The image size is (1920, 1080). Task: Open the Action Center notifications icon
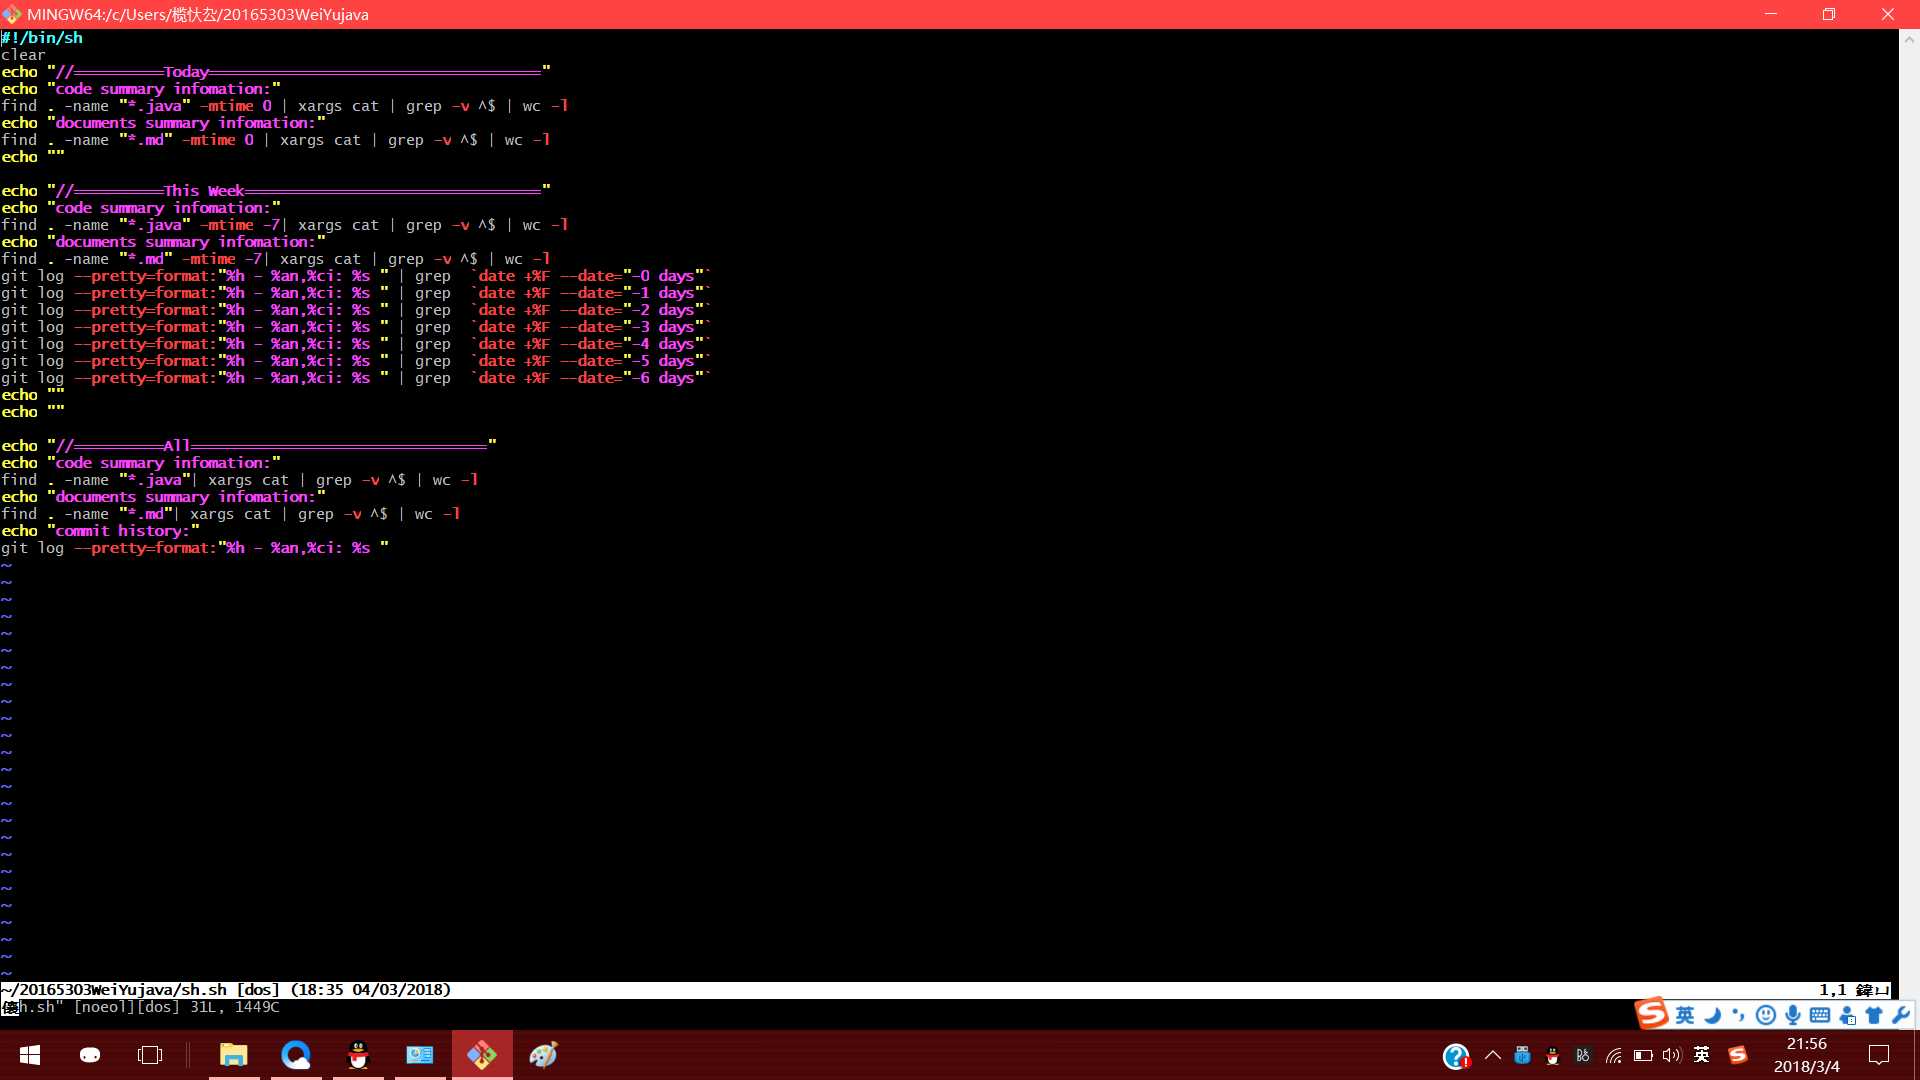pyautogui.click(x=1879, y=1055)
